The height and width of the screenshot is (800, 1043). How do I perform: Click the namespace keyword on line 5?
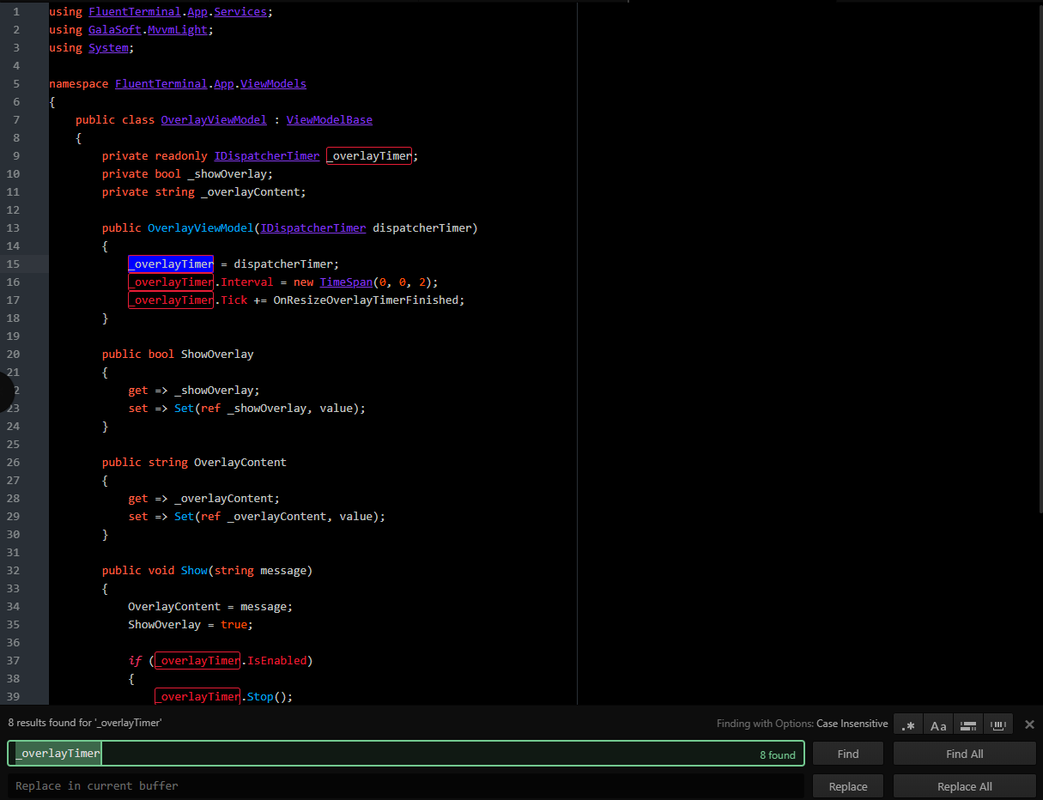tap(78, 84)
